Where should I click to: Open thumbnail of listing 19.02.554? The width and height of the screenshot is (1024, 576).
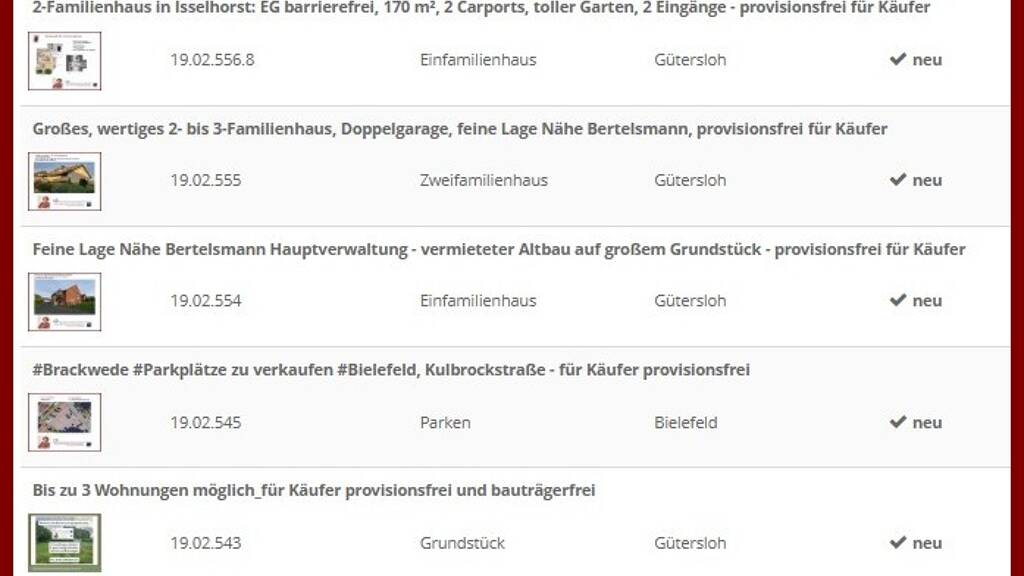click(x=64, y=301)
